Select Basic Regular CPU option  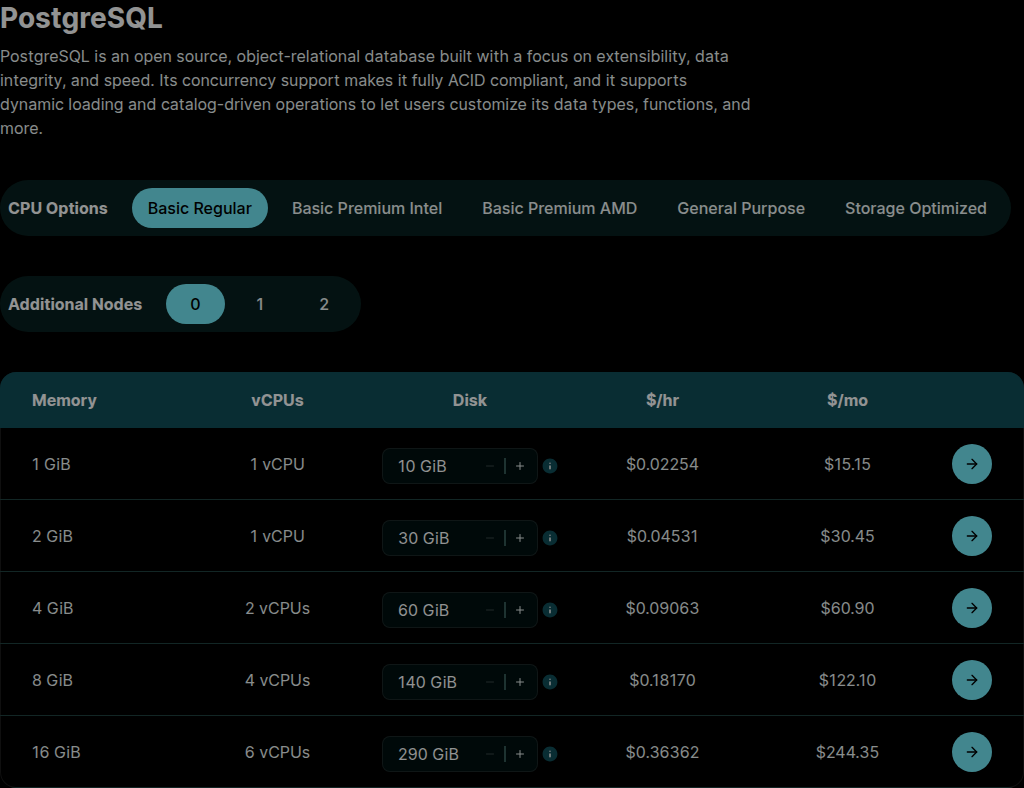(x=200, y=208)
